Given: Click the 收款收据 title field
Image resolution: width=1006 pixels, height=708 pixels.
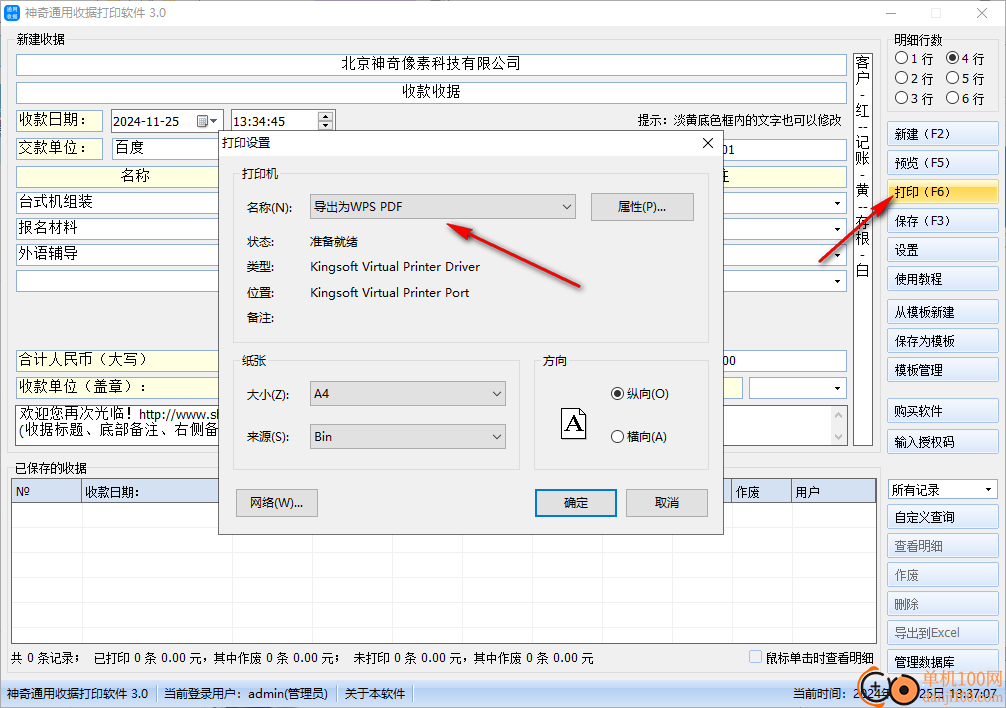Looking at the screenshot, I should pos(431,92).
